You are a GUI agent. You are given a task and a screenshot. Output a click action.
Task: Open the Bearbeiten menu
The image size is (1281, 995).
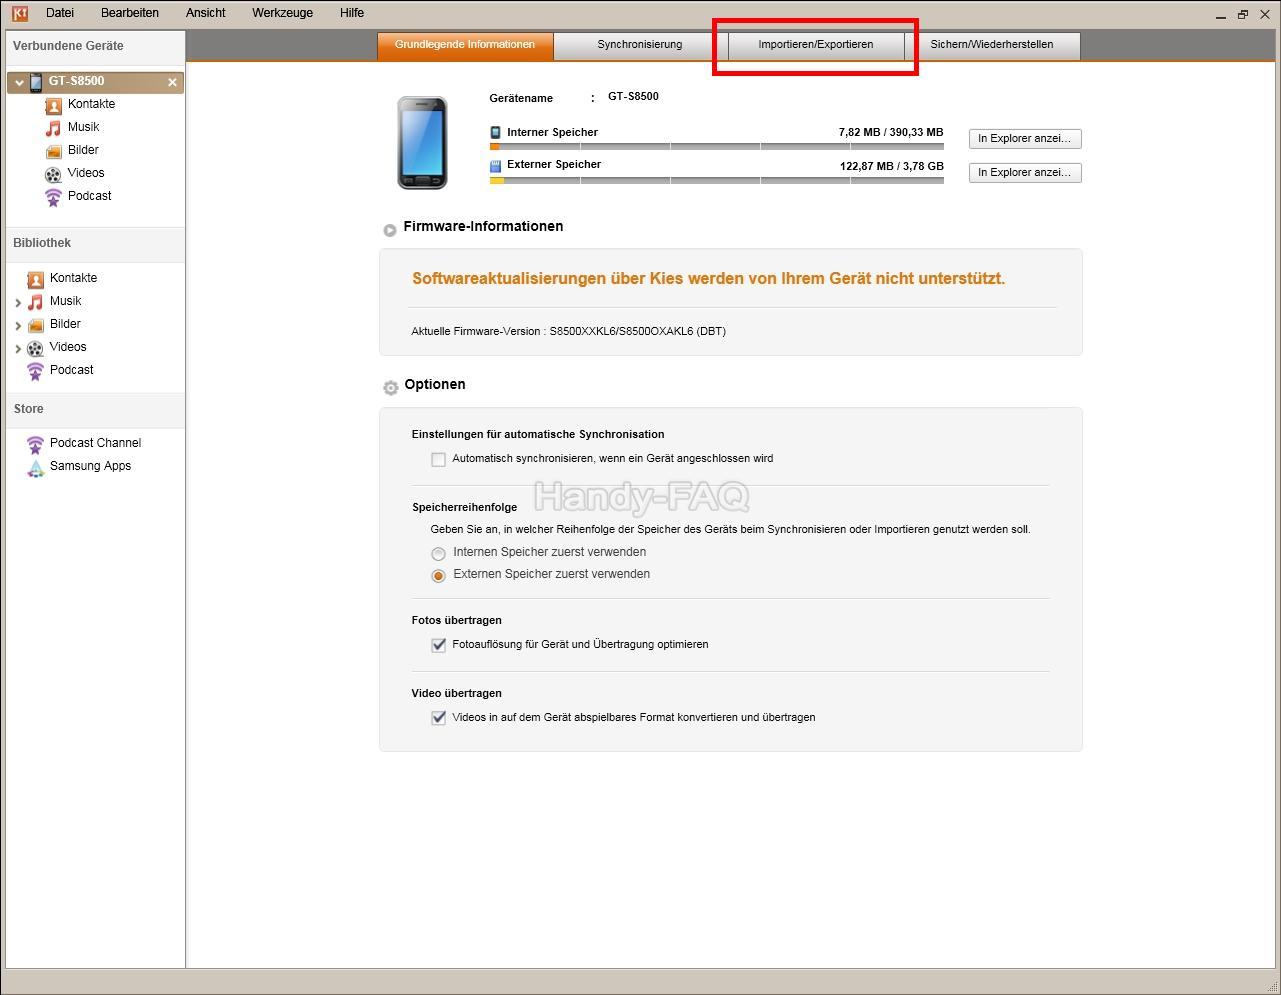(130, 13)
